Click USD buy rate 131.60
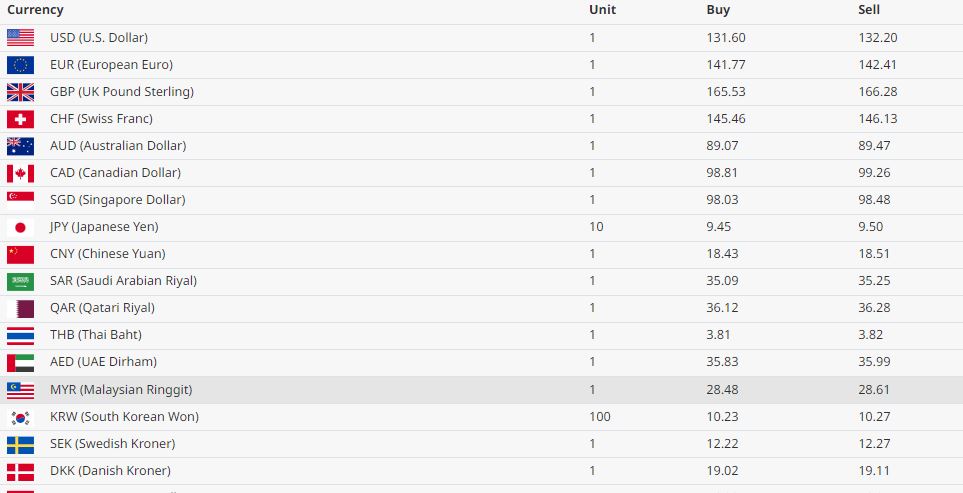Image resolution: width=963 pixels, height=493 pixels. (725, 38)
